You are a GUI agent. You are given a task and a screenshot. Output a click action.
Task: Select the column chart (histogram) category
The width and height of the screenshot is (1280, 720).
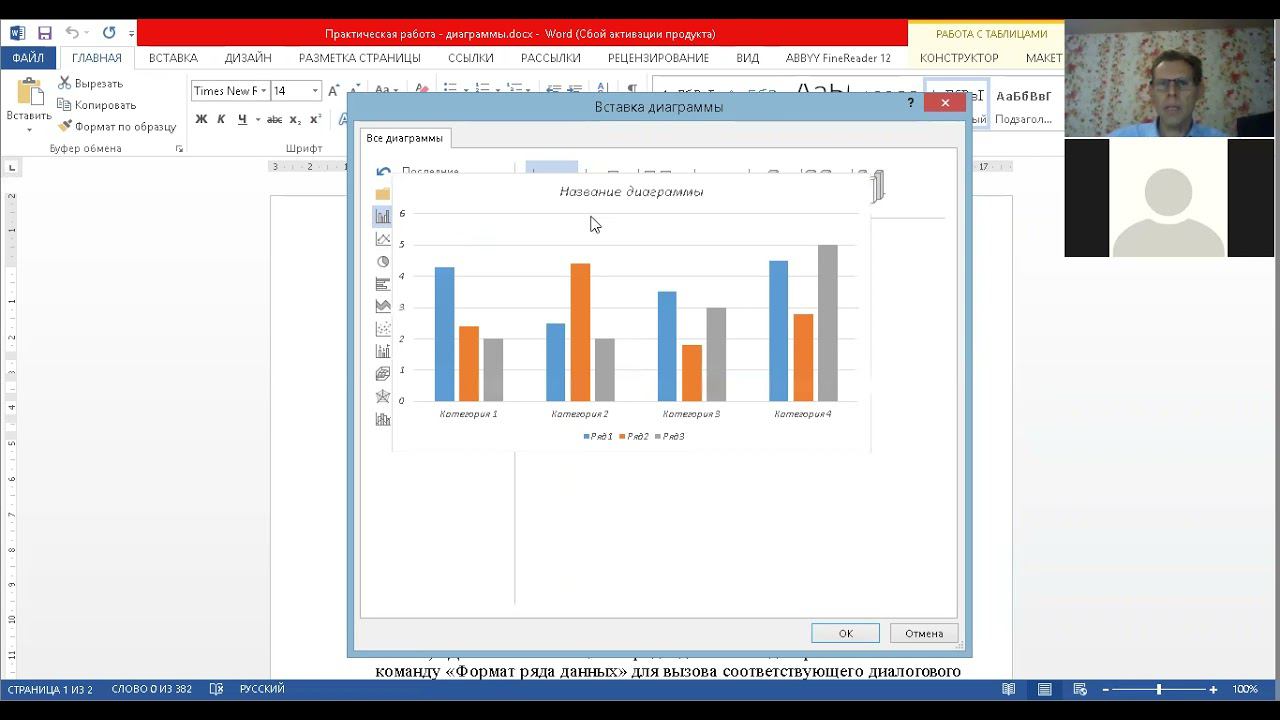pos(383,216)
